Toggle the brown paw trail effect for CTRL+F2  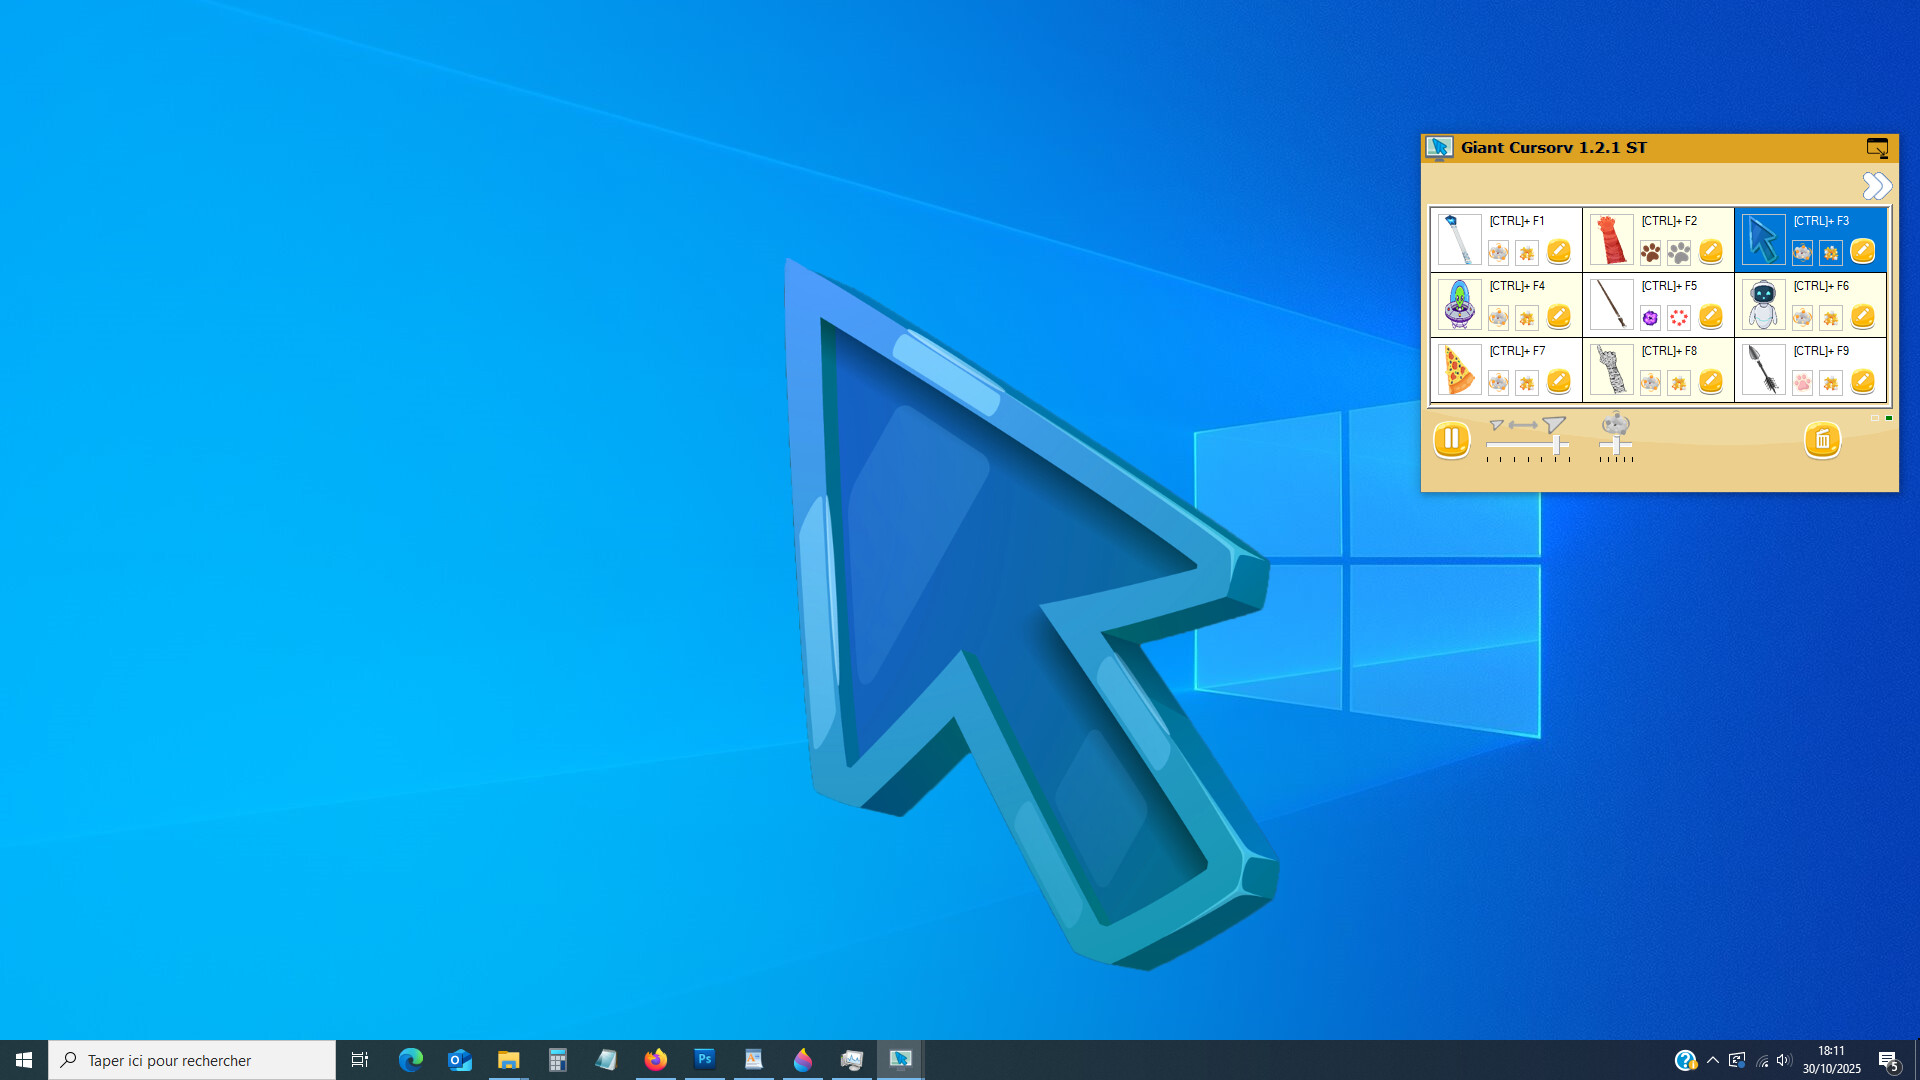point(1651,252)
